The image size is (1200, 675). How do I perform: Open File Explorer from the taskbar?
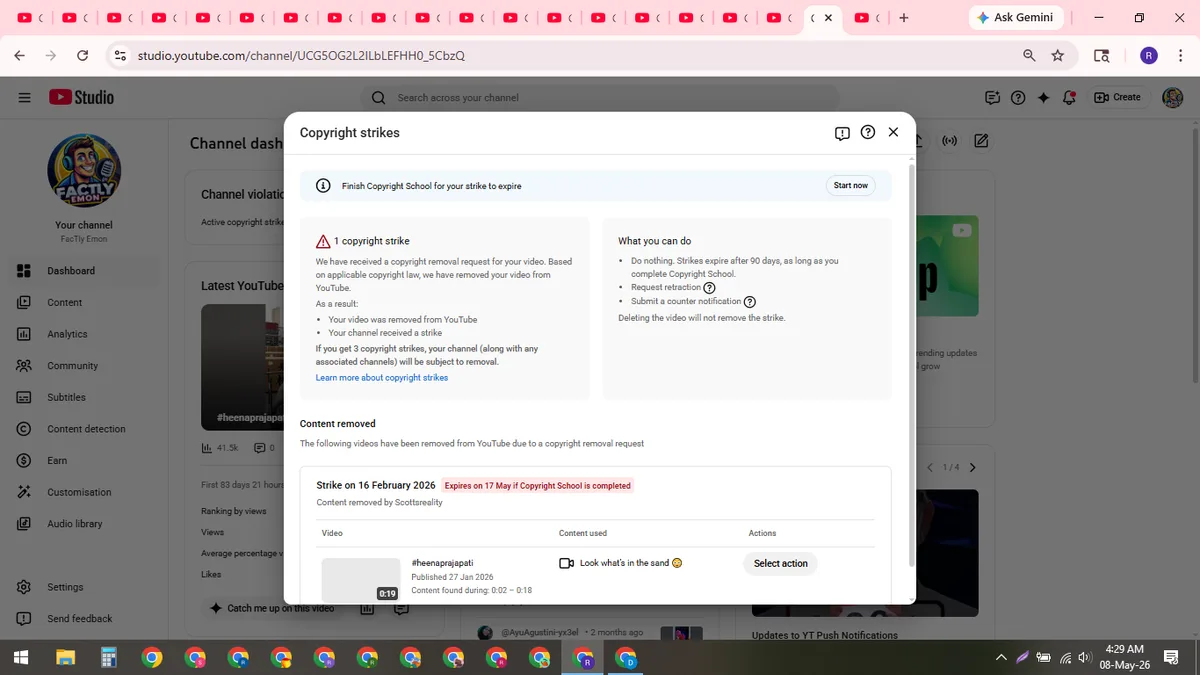coord(65,657)
